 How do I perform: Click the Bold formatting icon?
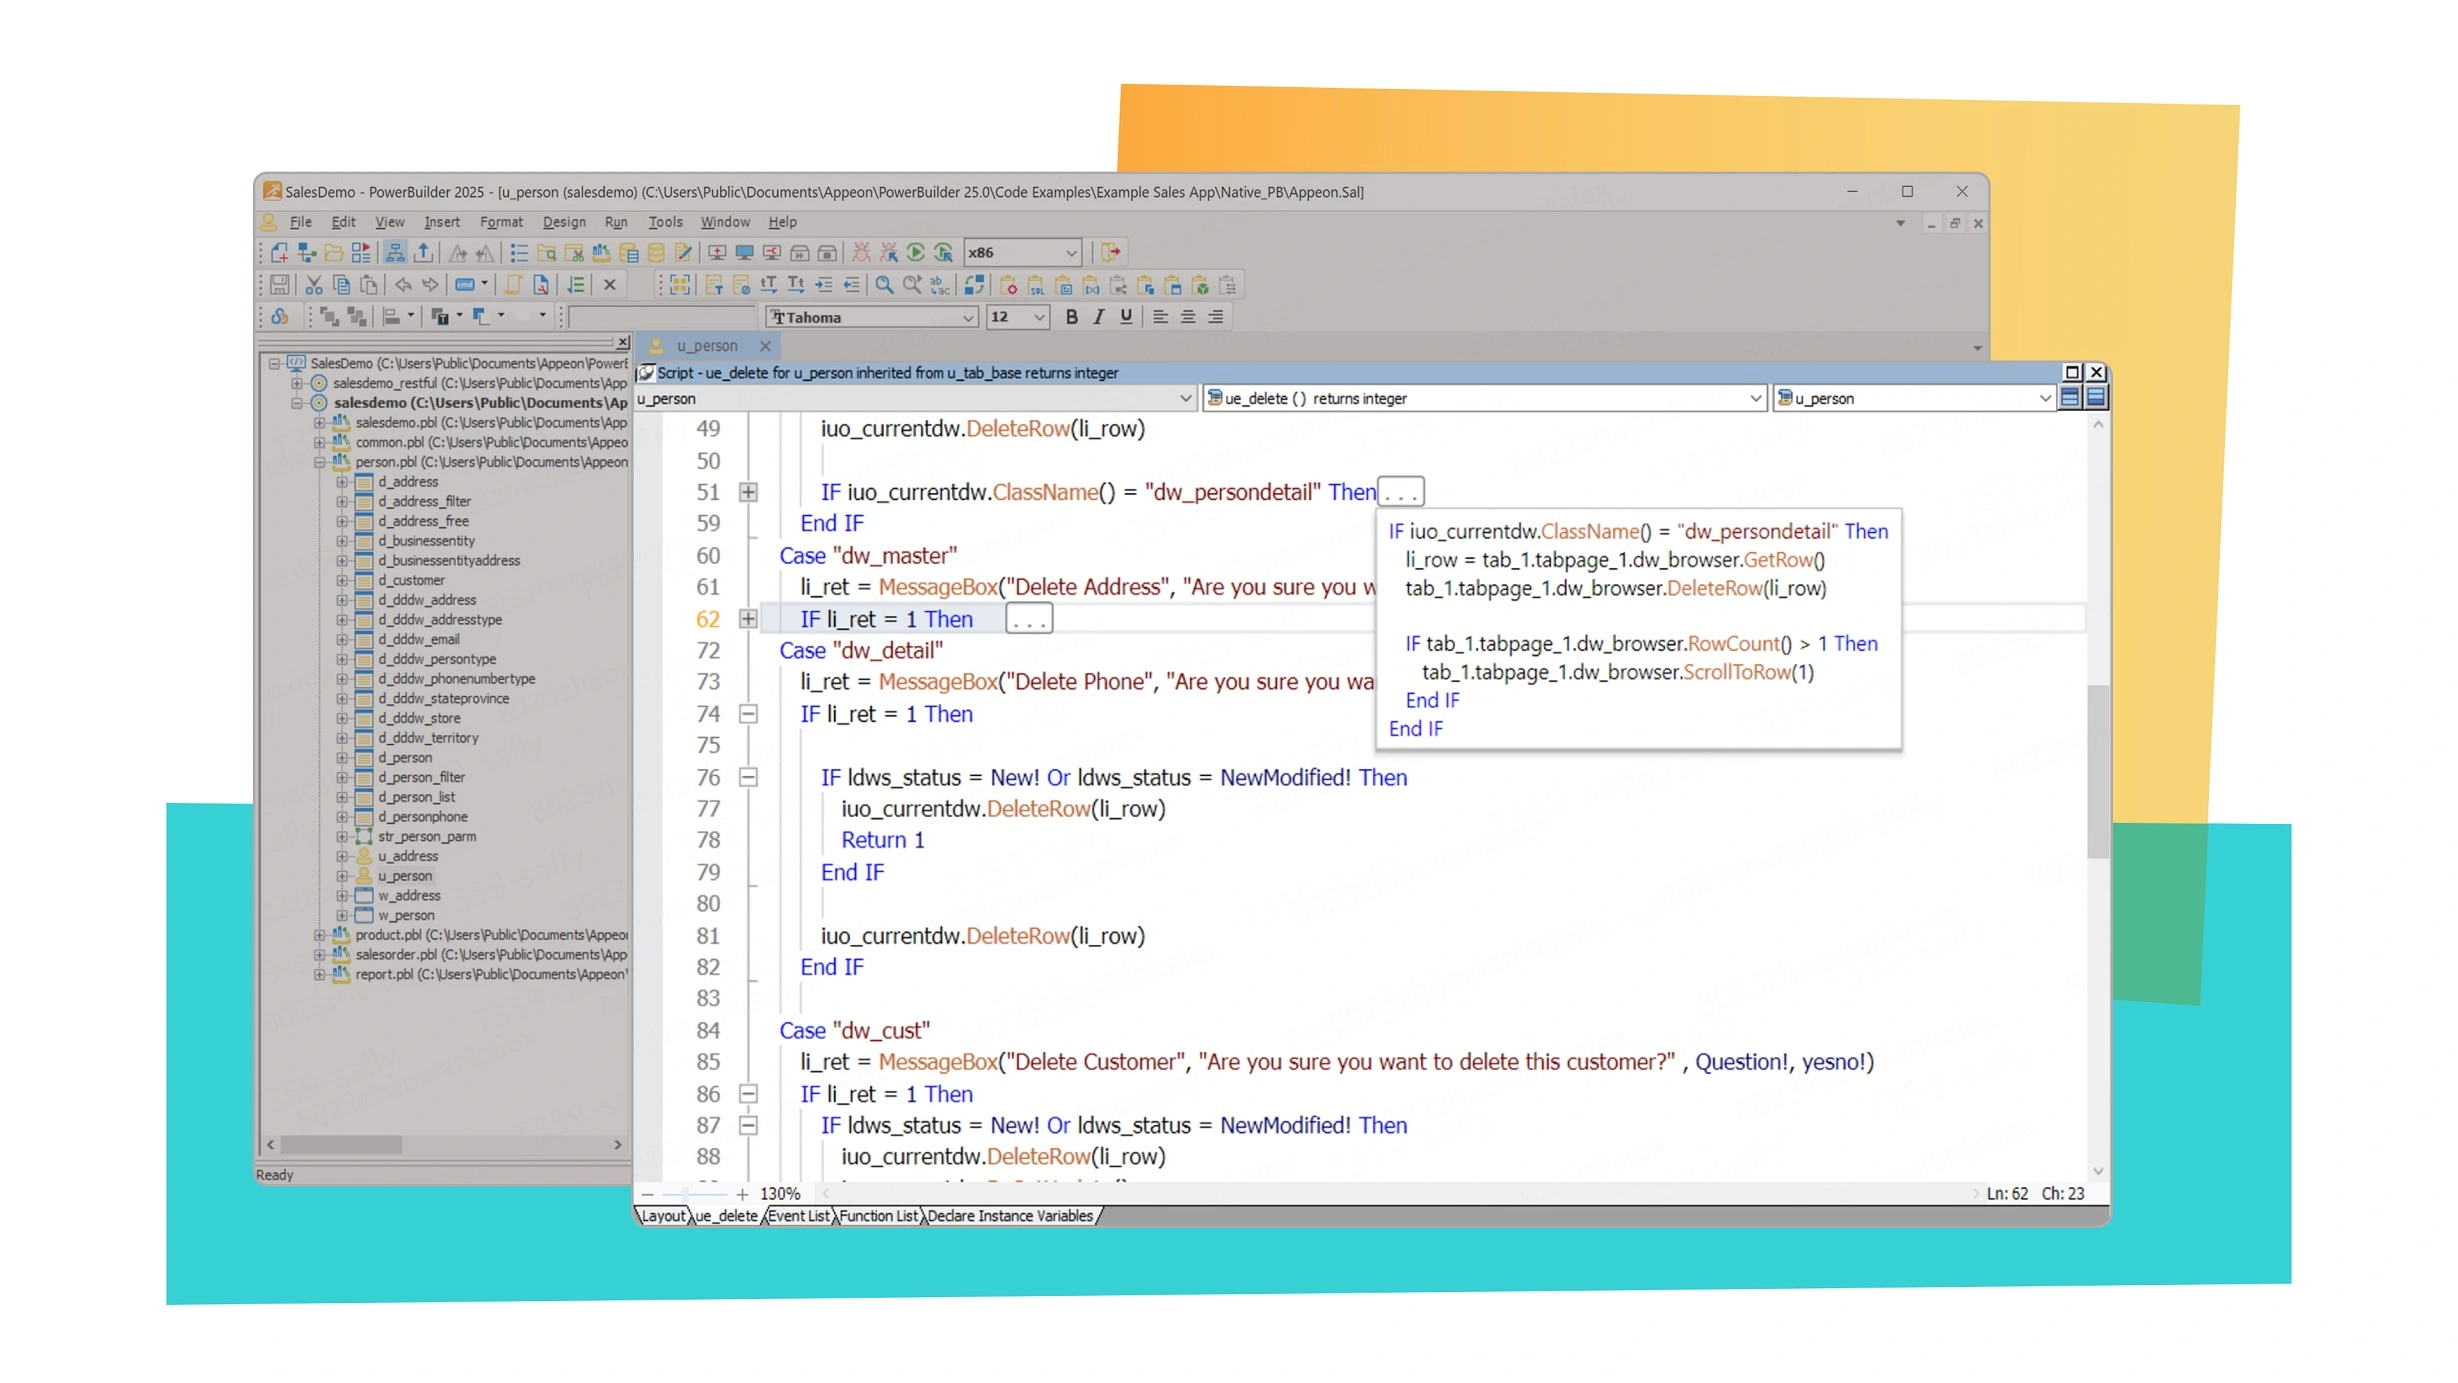1069,317
